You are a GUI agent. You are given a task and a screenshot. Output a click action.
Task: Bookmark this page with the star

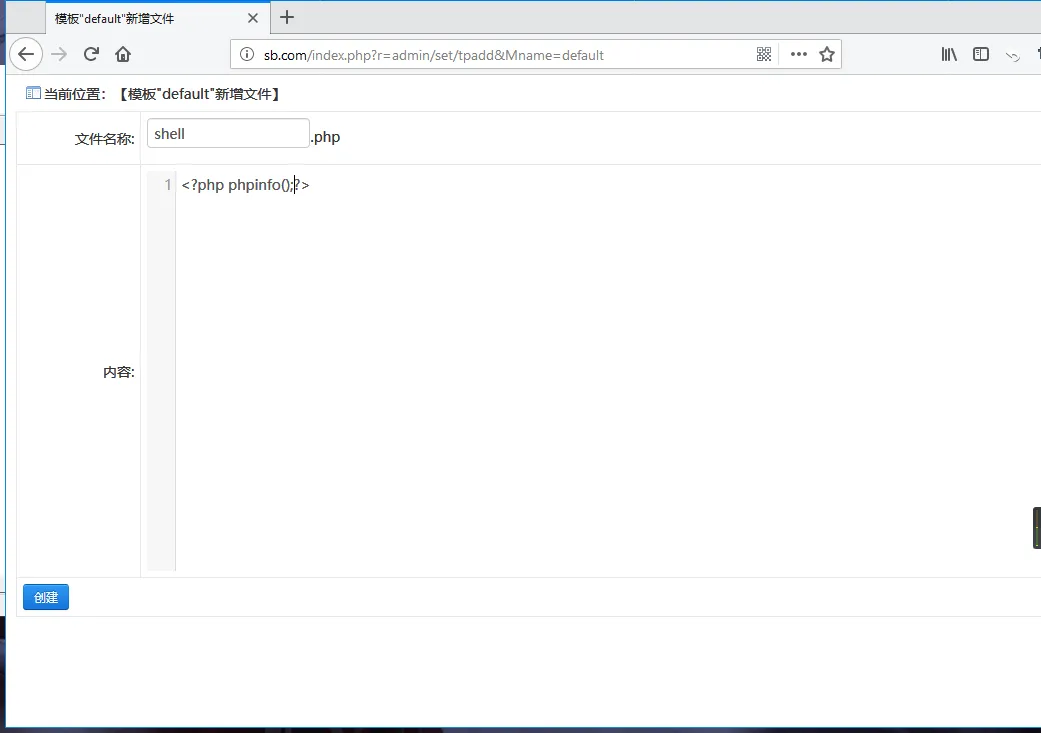coord(827,55)
